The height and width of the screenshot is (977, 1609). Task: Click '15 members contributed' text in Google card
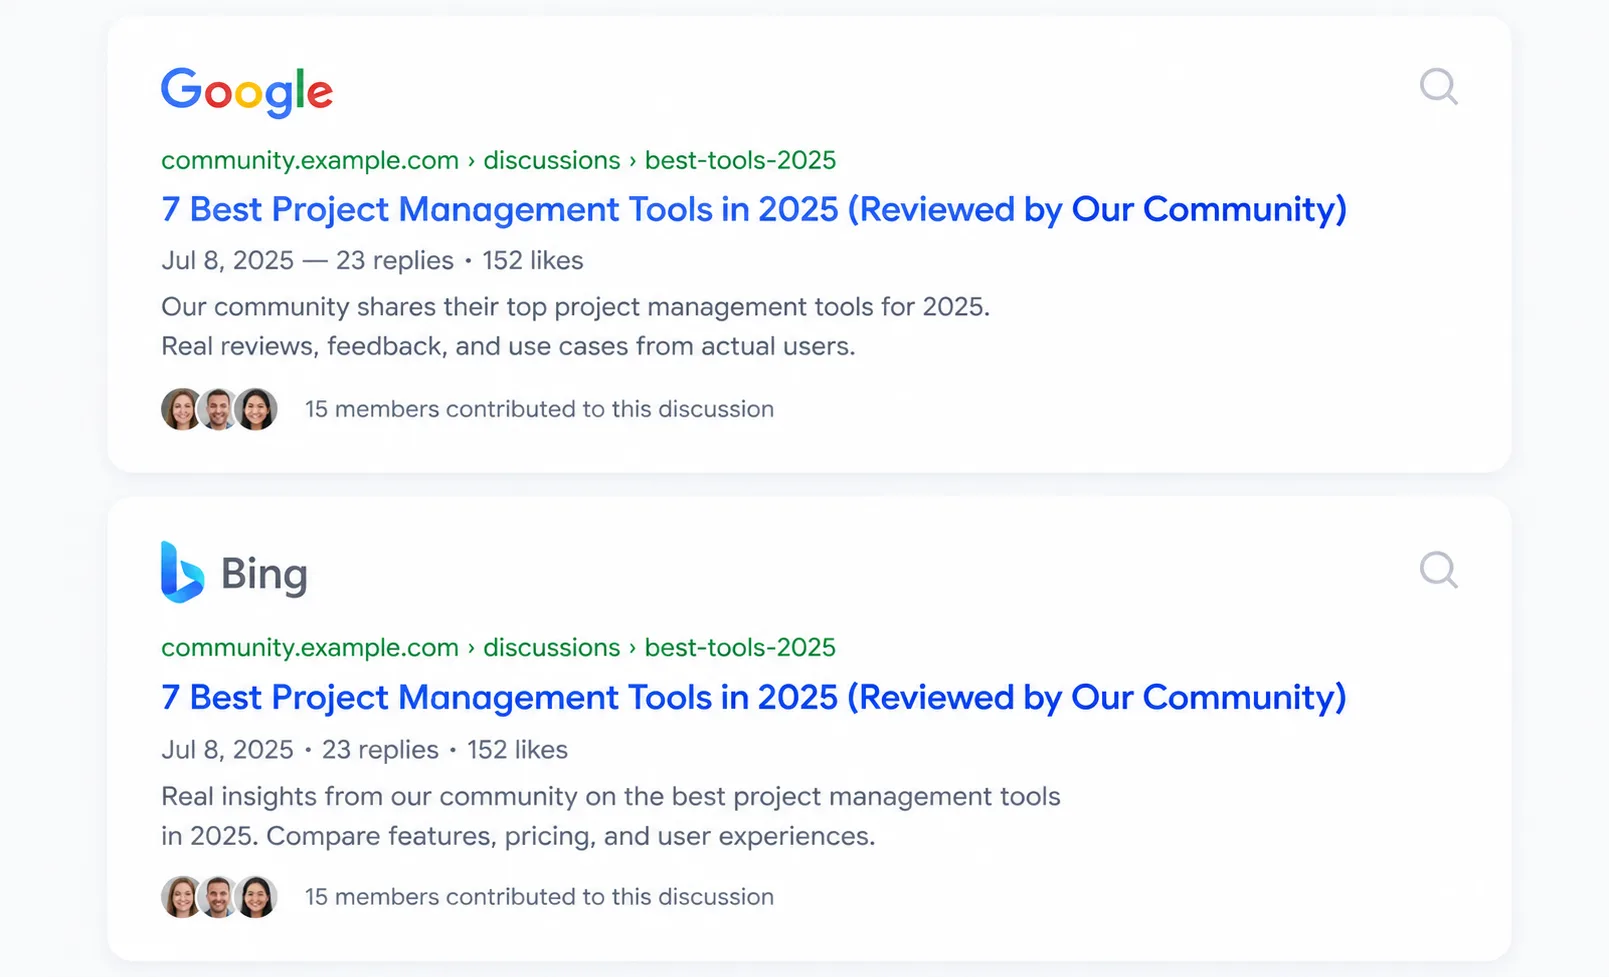[x=539, y=409]
